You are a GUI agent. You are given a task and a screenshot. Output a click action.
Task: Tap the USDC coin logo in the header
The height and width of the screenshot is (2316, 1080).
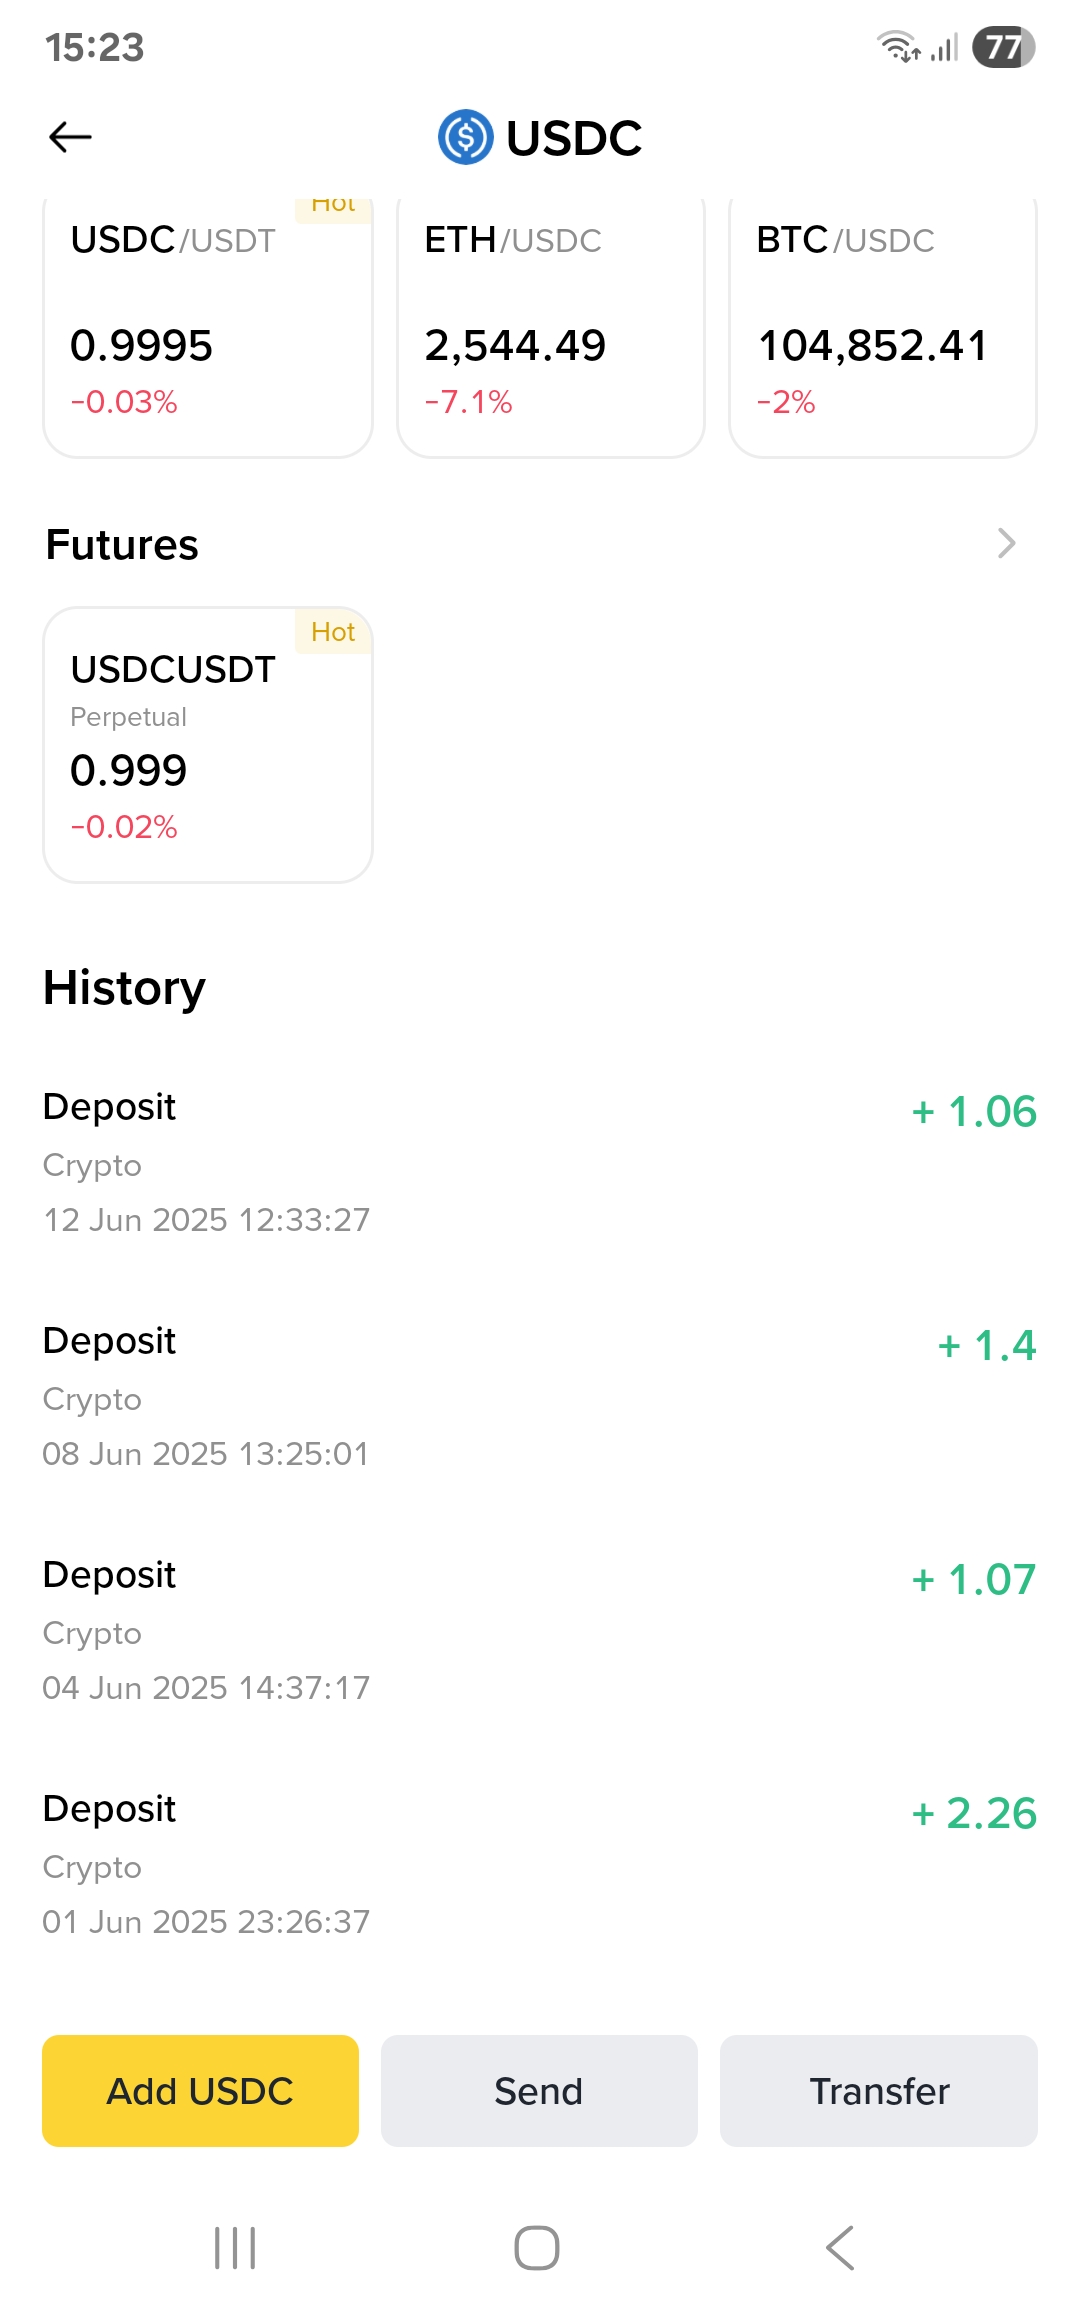click(465, 137)
